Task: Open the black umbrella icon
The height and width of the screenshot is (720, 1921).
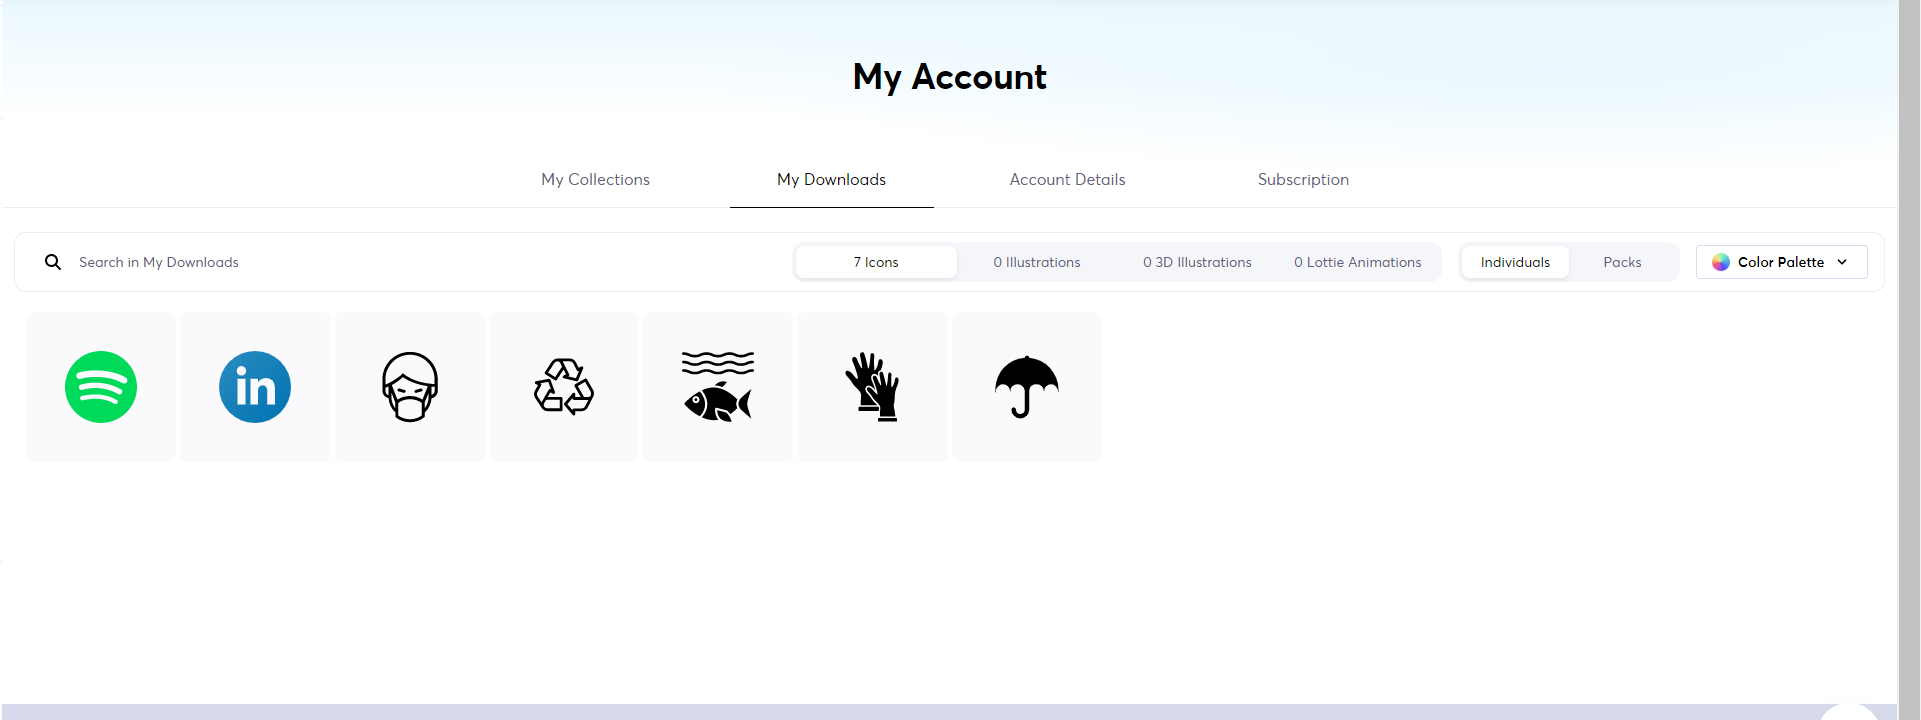Action: click(x=1027, y=387)
